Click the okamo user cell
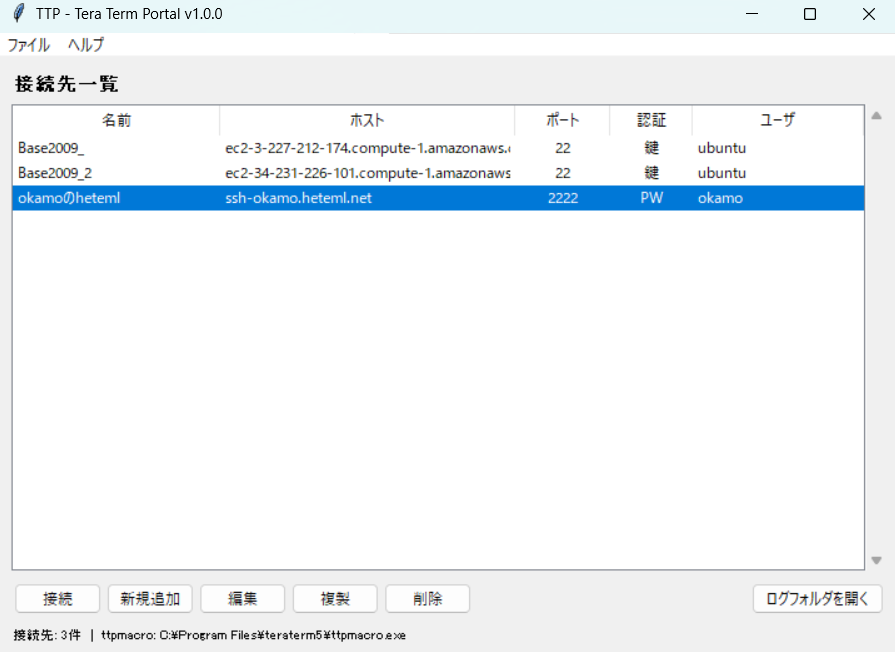 click(778, 198)
